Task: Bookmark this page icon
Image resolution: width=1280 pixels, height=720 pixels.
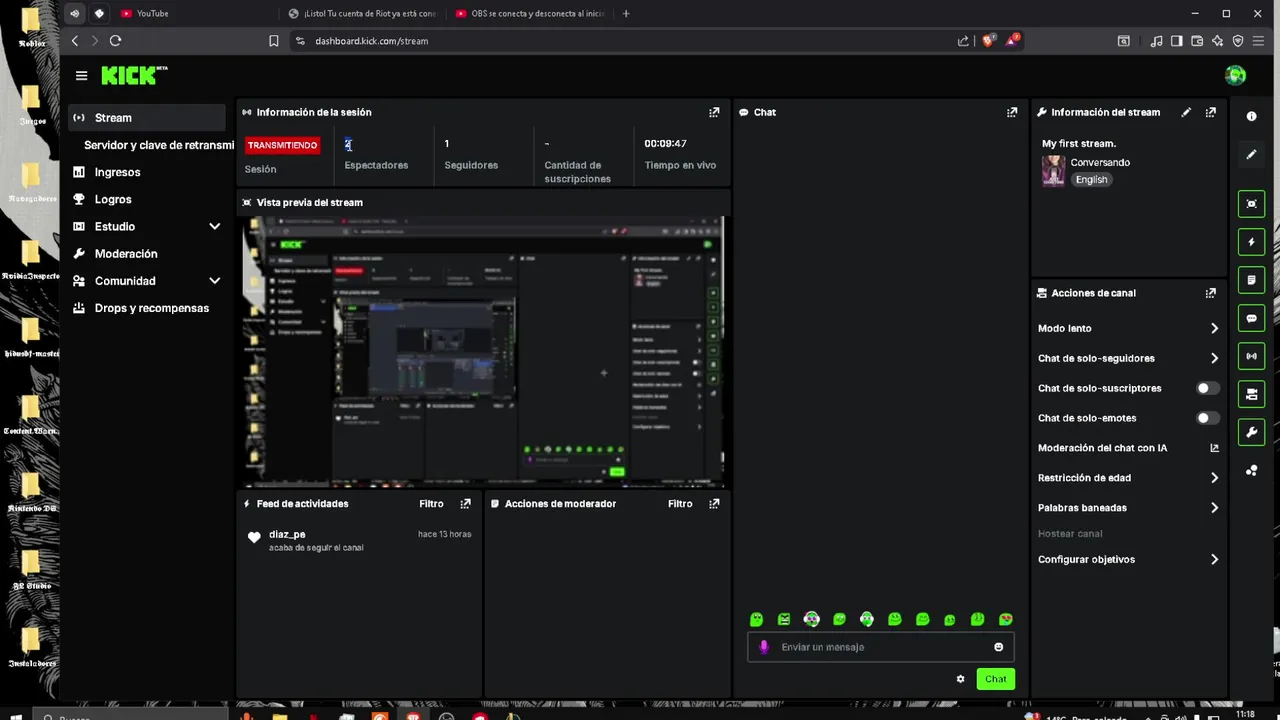Action: pyautogui.click(x=274, y=41)
